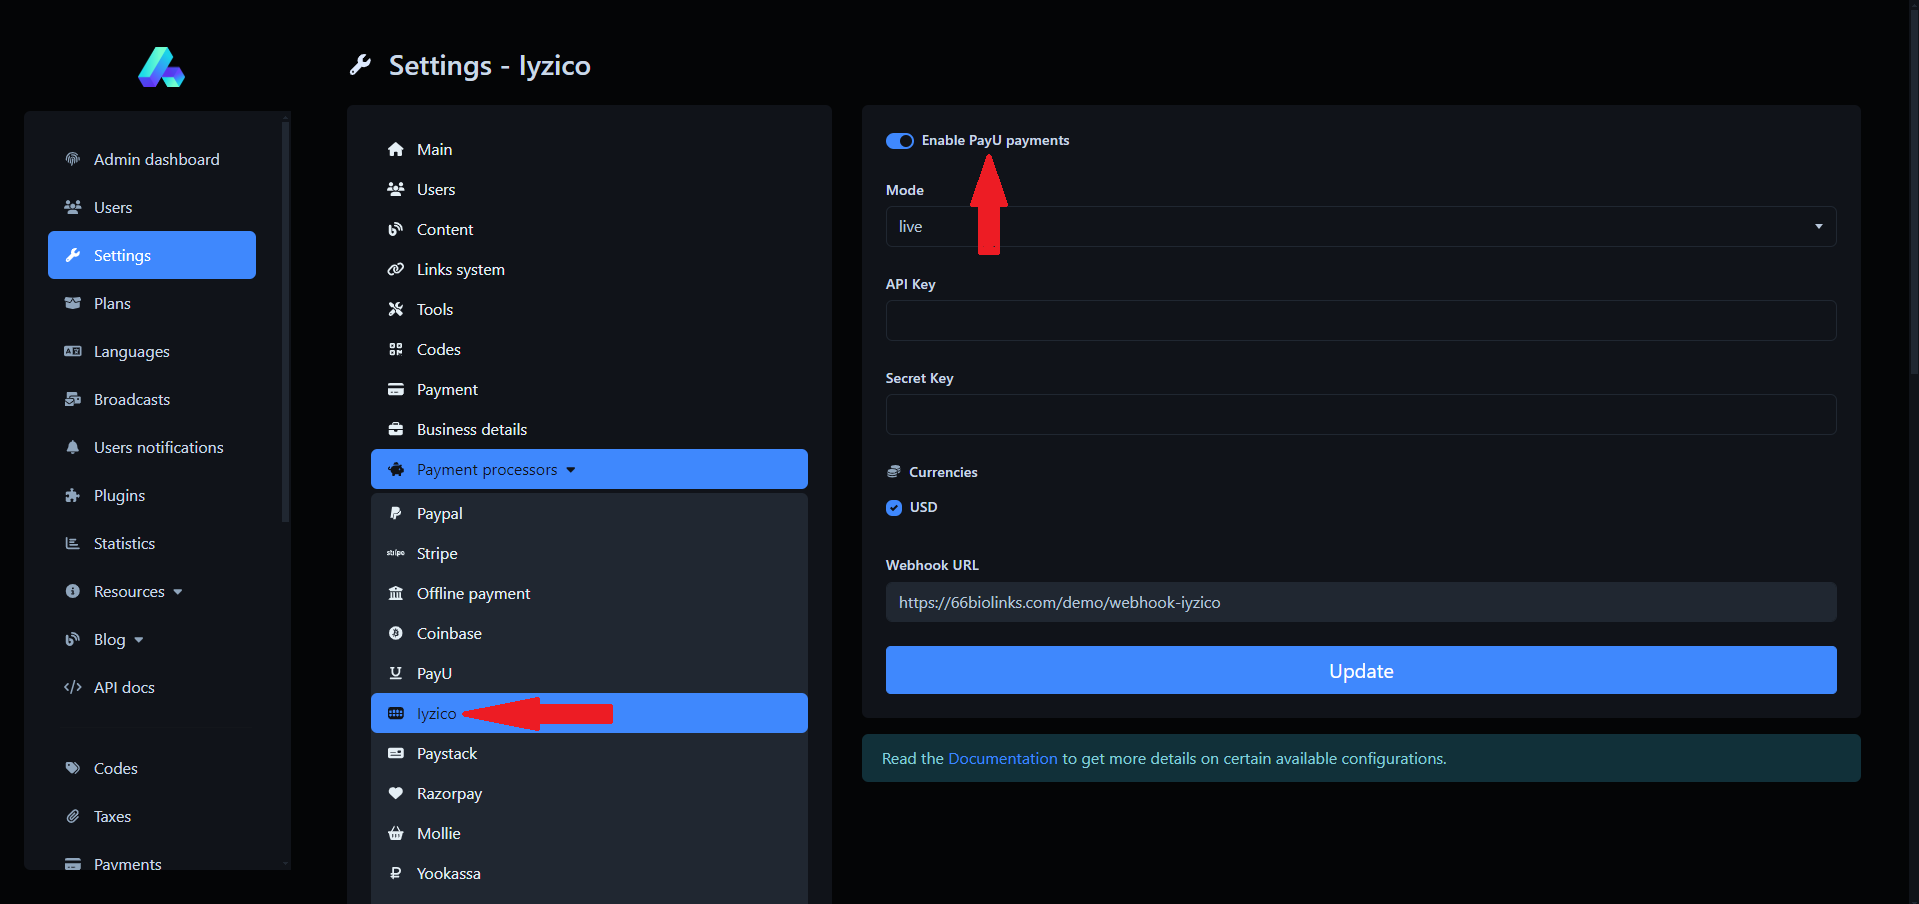Open the Documentation link

tap(1002, 758)
